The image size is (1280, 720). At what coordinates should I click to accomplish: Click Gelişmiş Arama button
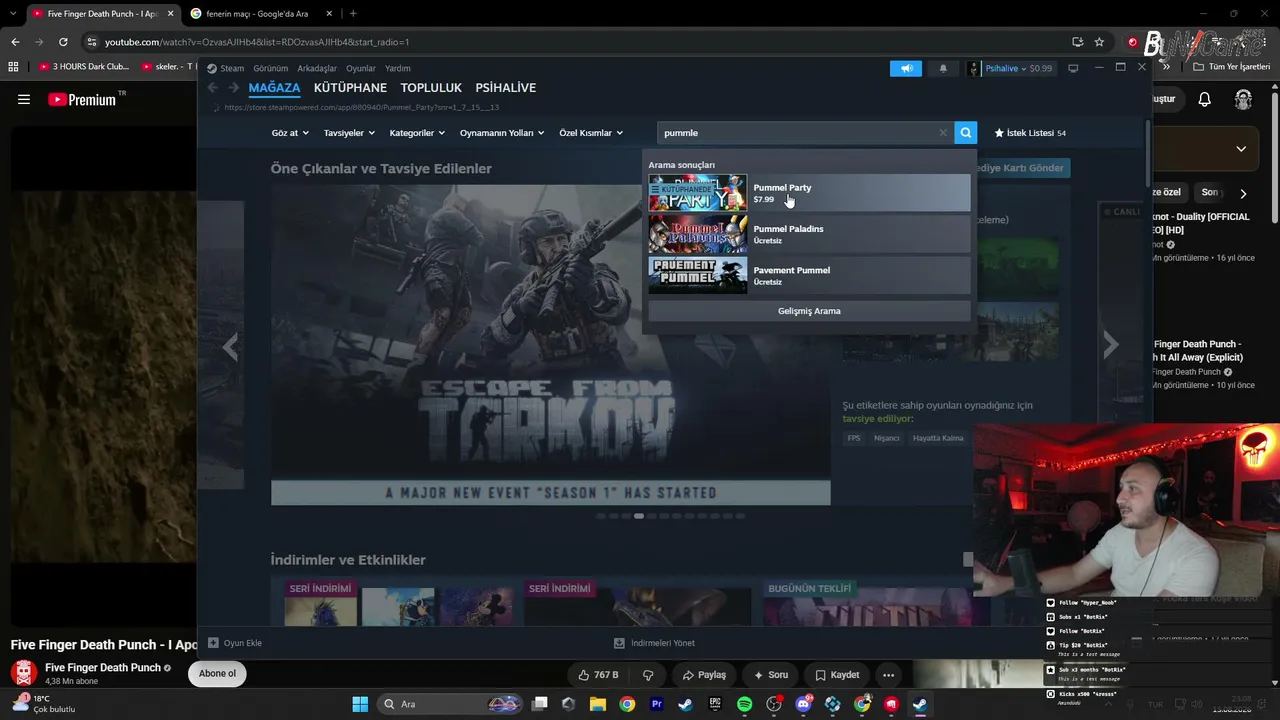coord(809,311)
